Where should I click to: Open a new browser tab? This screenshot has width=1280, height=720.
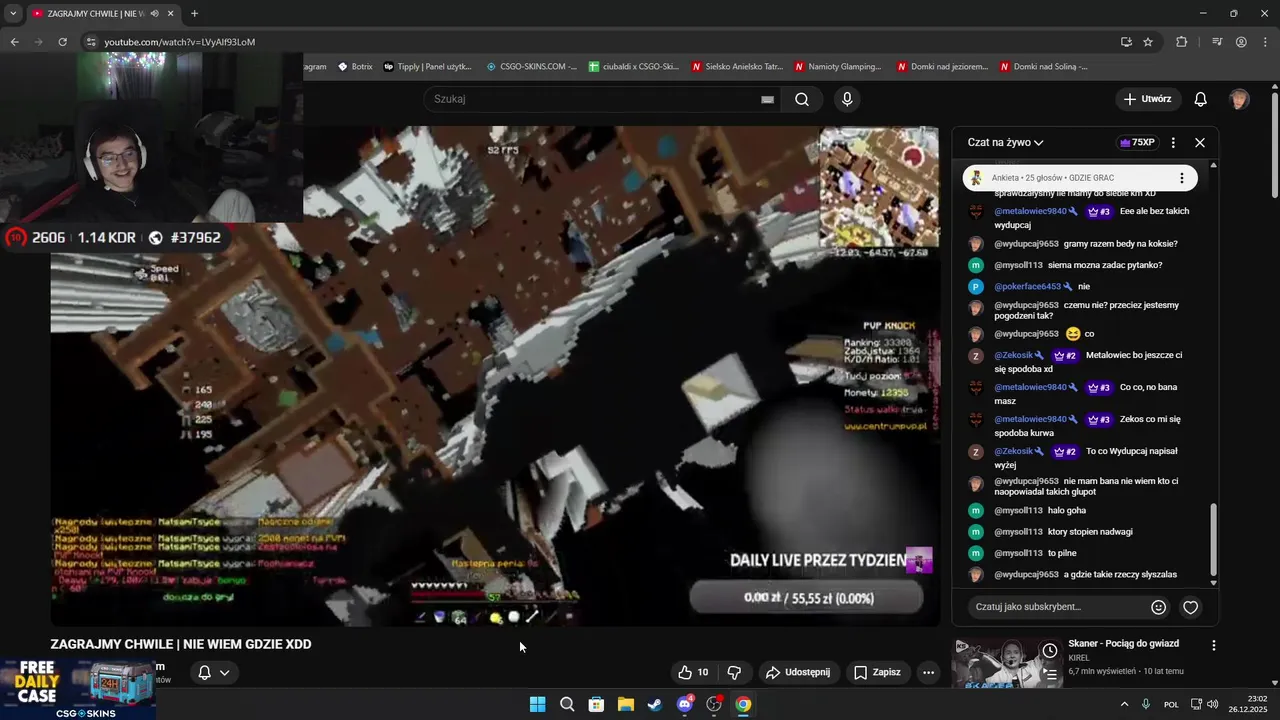coord(194,14)
